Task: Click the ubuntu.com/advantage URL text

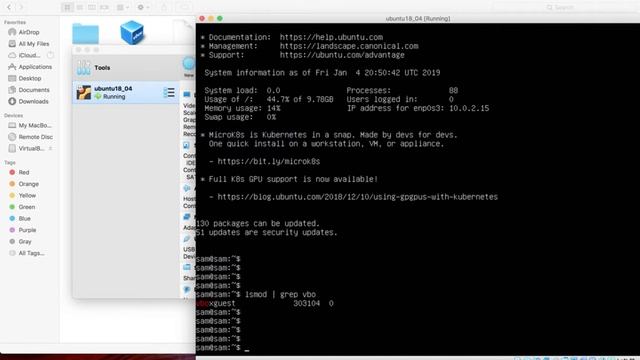Action: 342,55
